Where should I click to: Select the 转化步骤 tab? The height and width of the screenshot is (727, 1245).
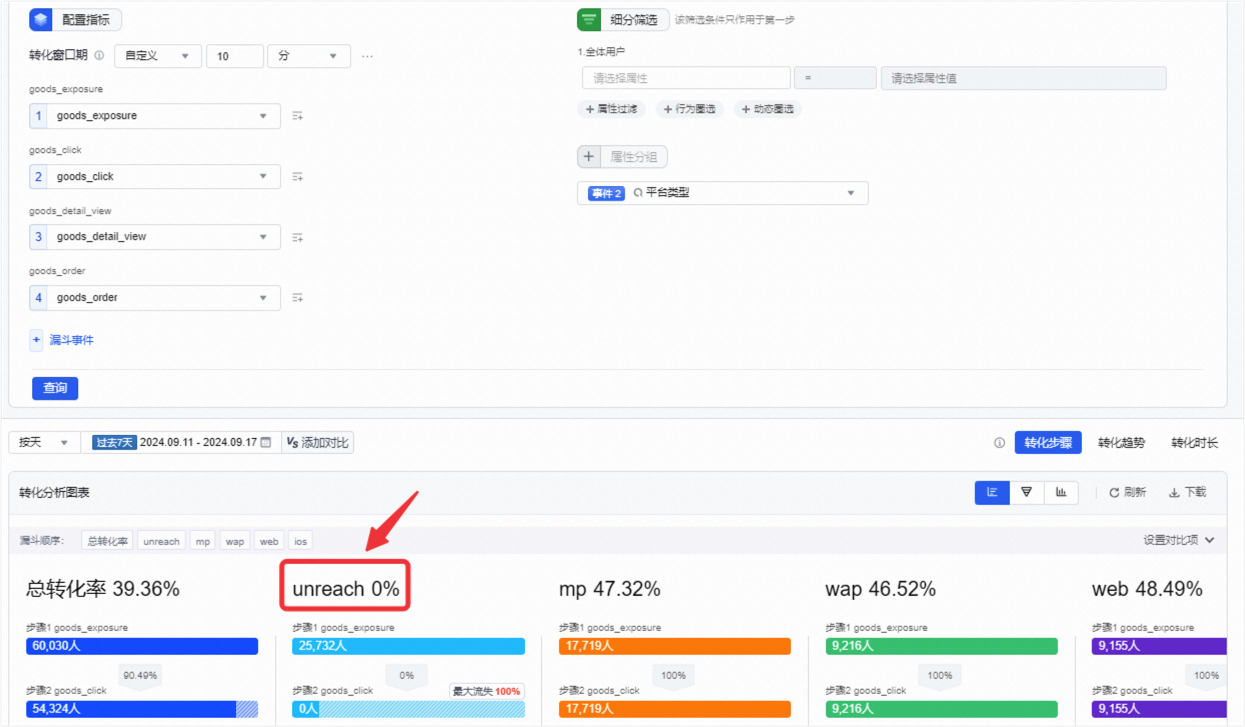(x=1048, y=443)
